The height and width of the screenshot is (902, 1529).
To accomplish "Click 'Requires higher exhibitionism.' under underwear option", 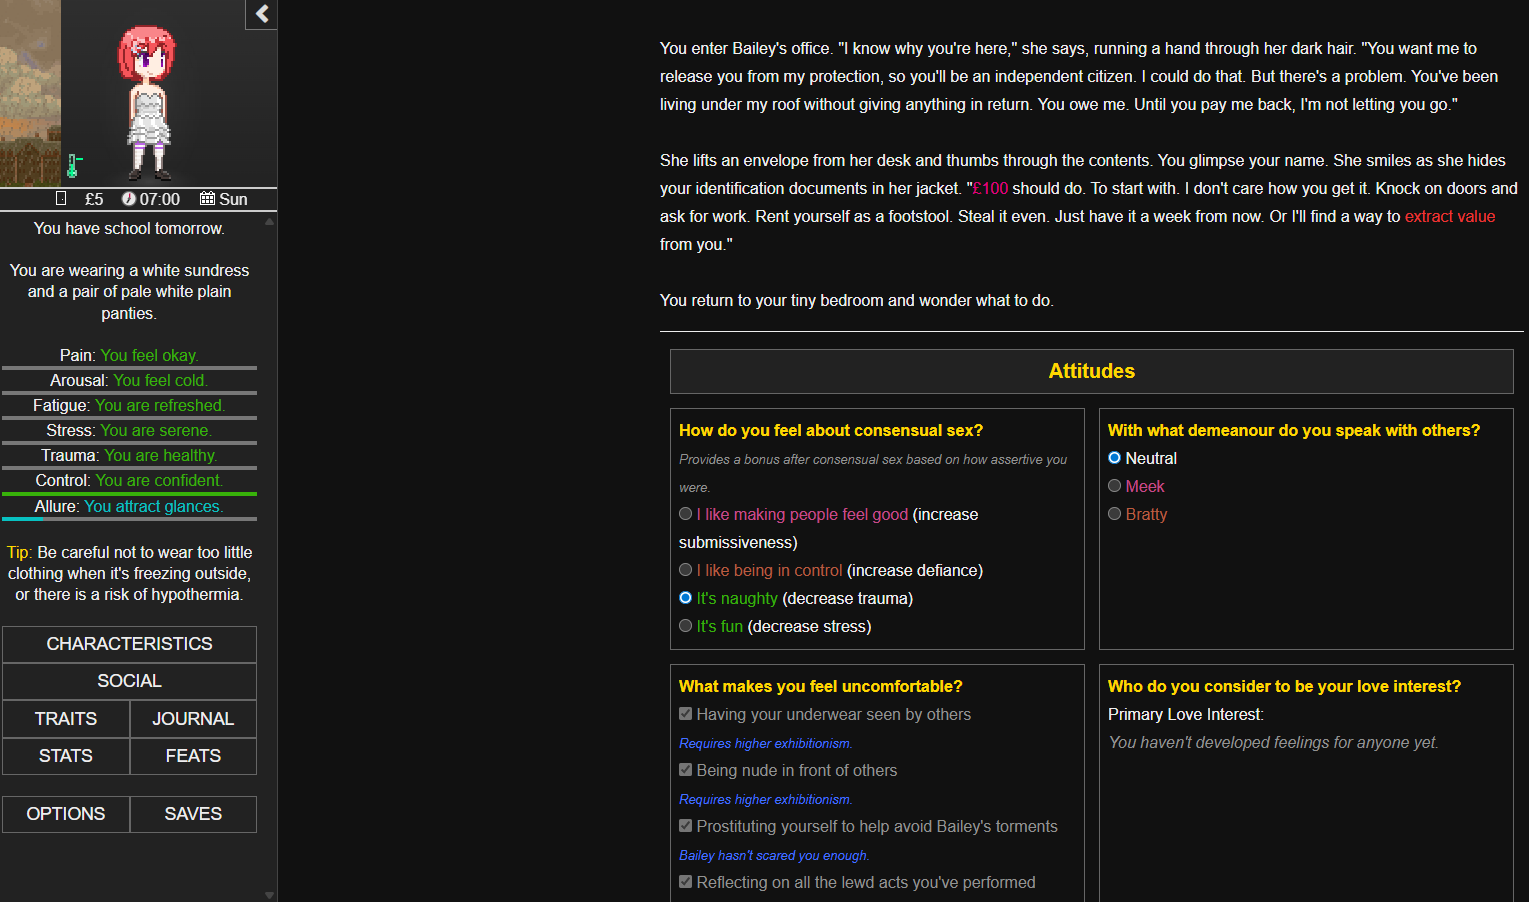I will pos(765,743).
